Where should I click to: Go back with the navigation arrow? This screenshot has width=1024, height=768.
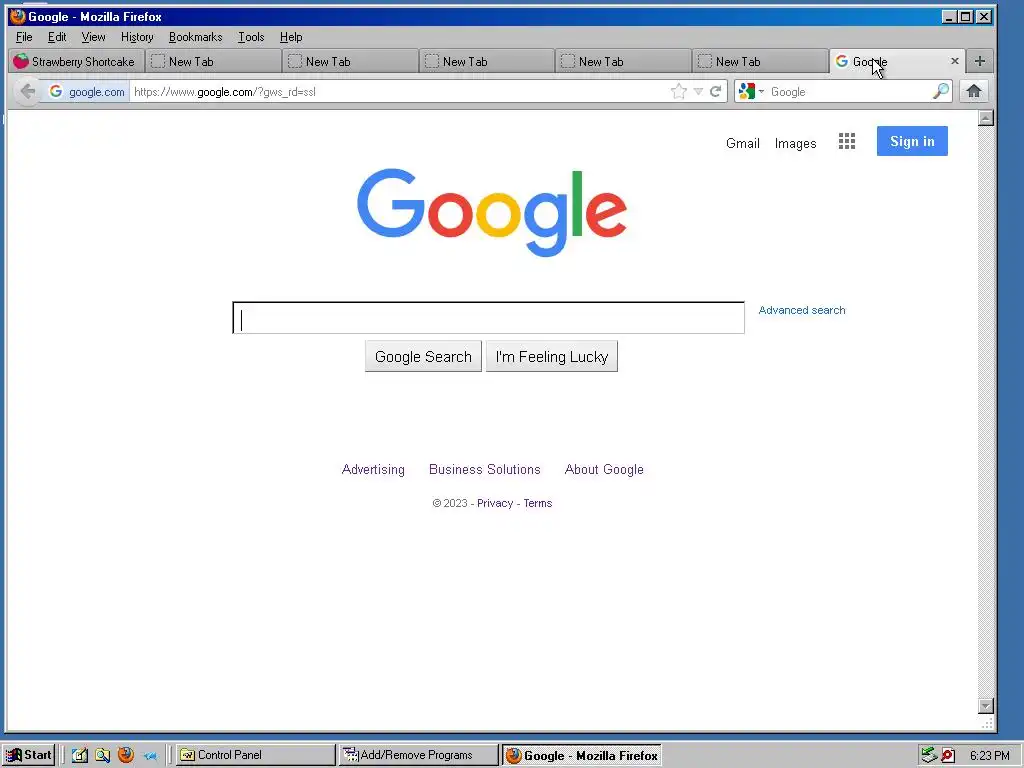[27, 91]
